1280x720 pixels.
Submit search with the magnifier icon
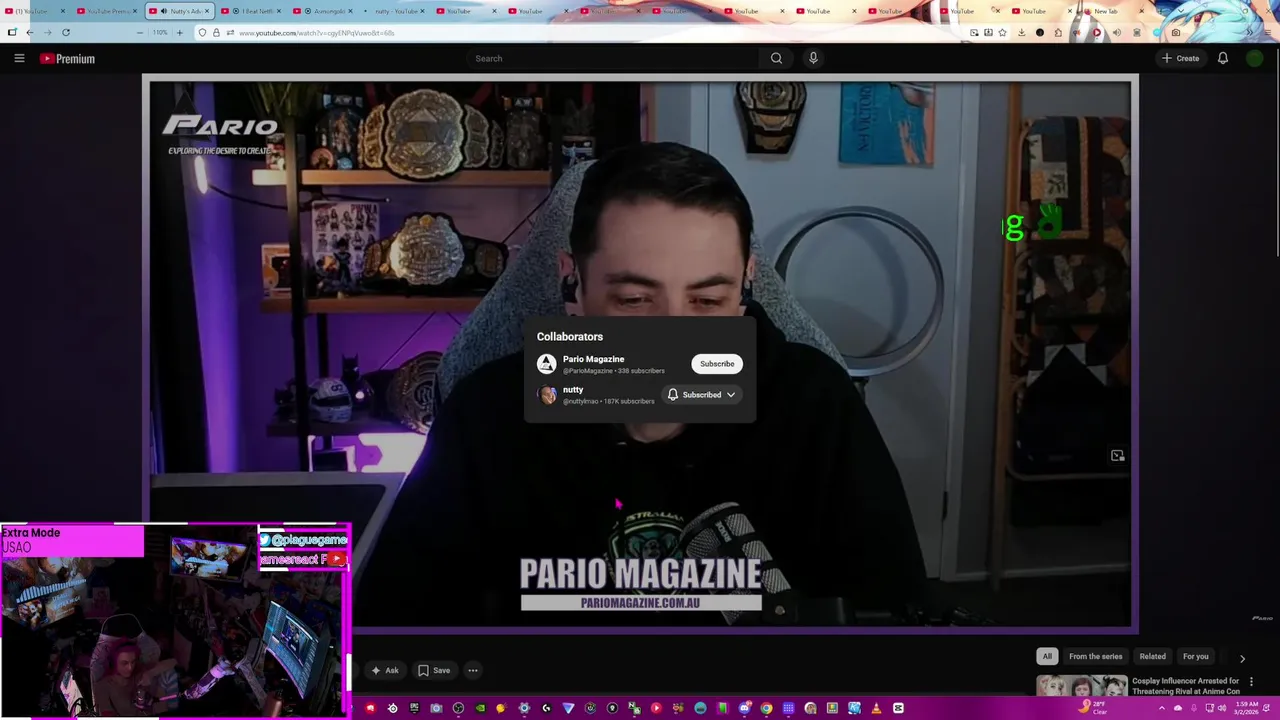[x=776, y=58]
